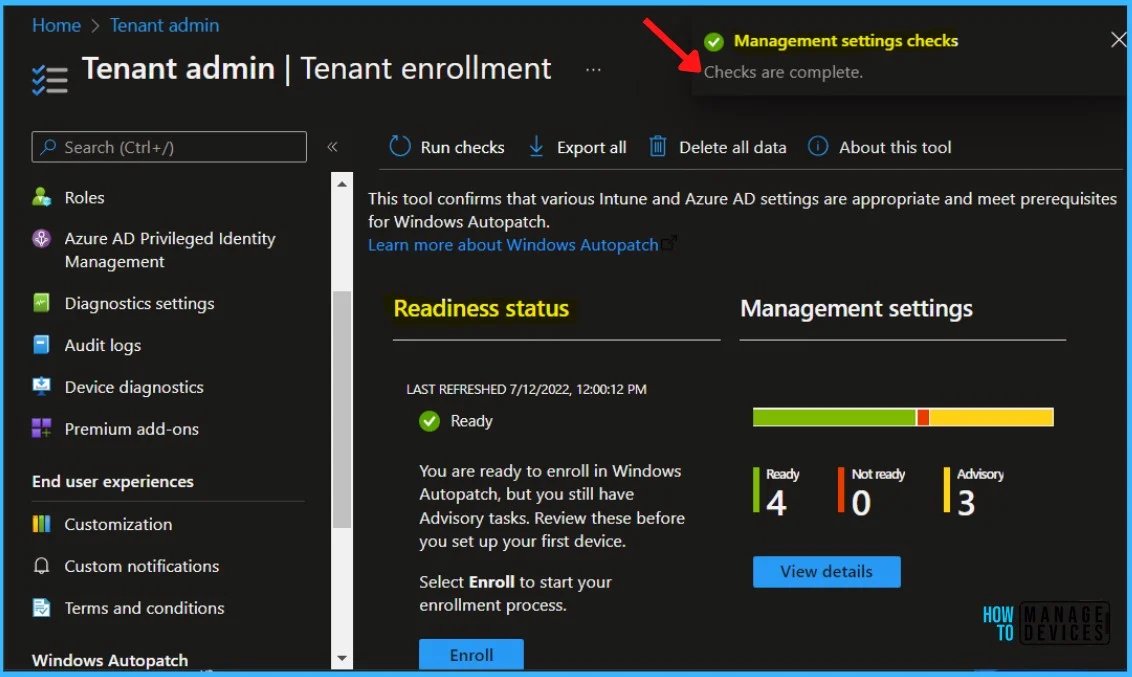Collapse the sidebar with double-chevron
The height and width of the screenshot is (677, 1132).
[x=332, y=147]
